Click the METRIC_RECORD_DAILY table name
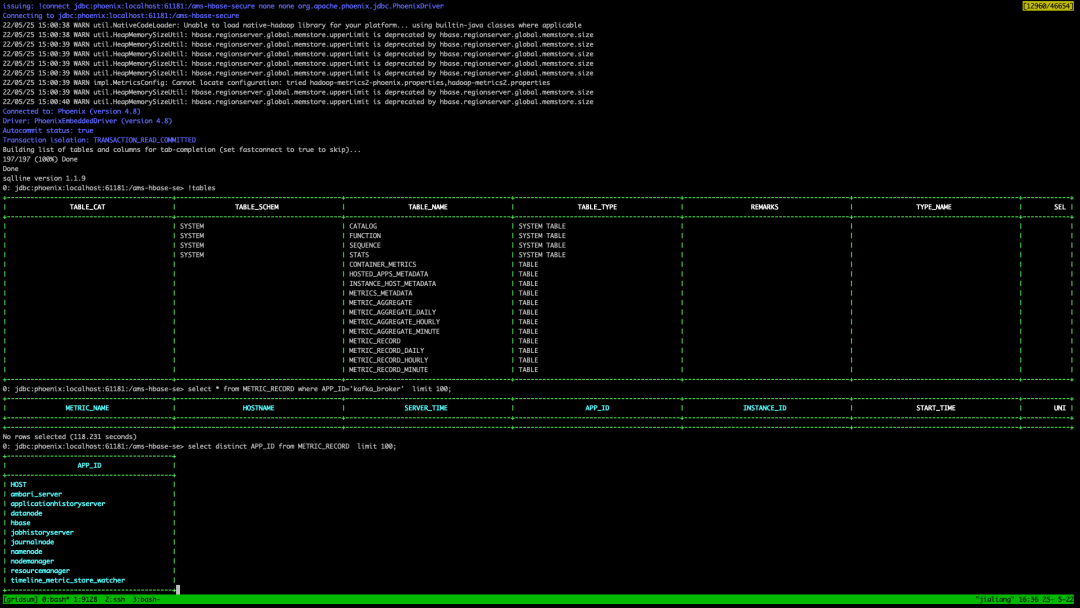Image resolution: width=1080 pixels, height=608 pixels. (x=386, y=351)
